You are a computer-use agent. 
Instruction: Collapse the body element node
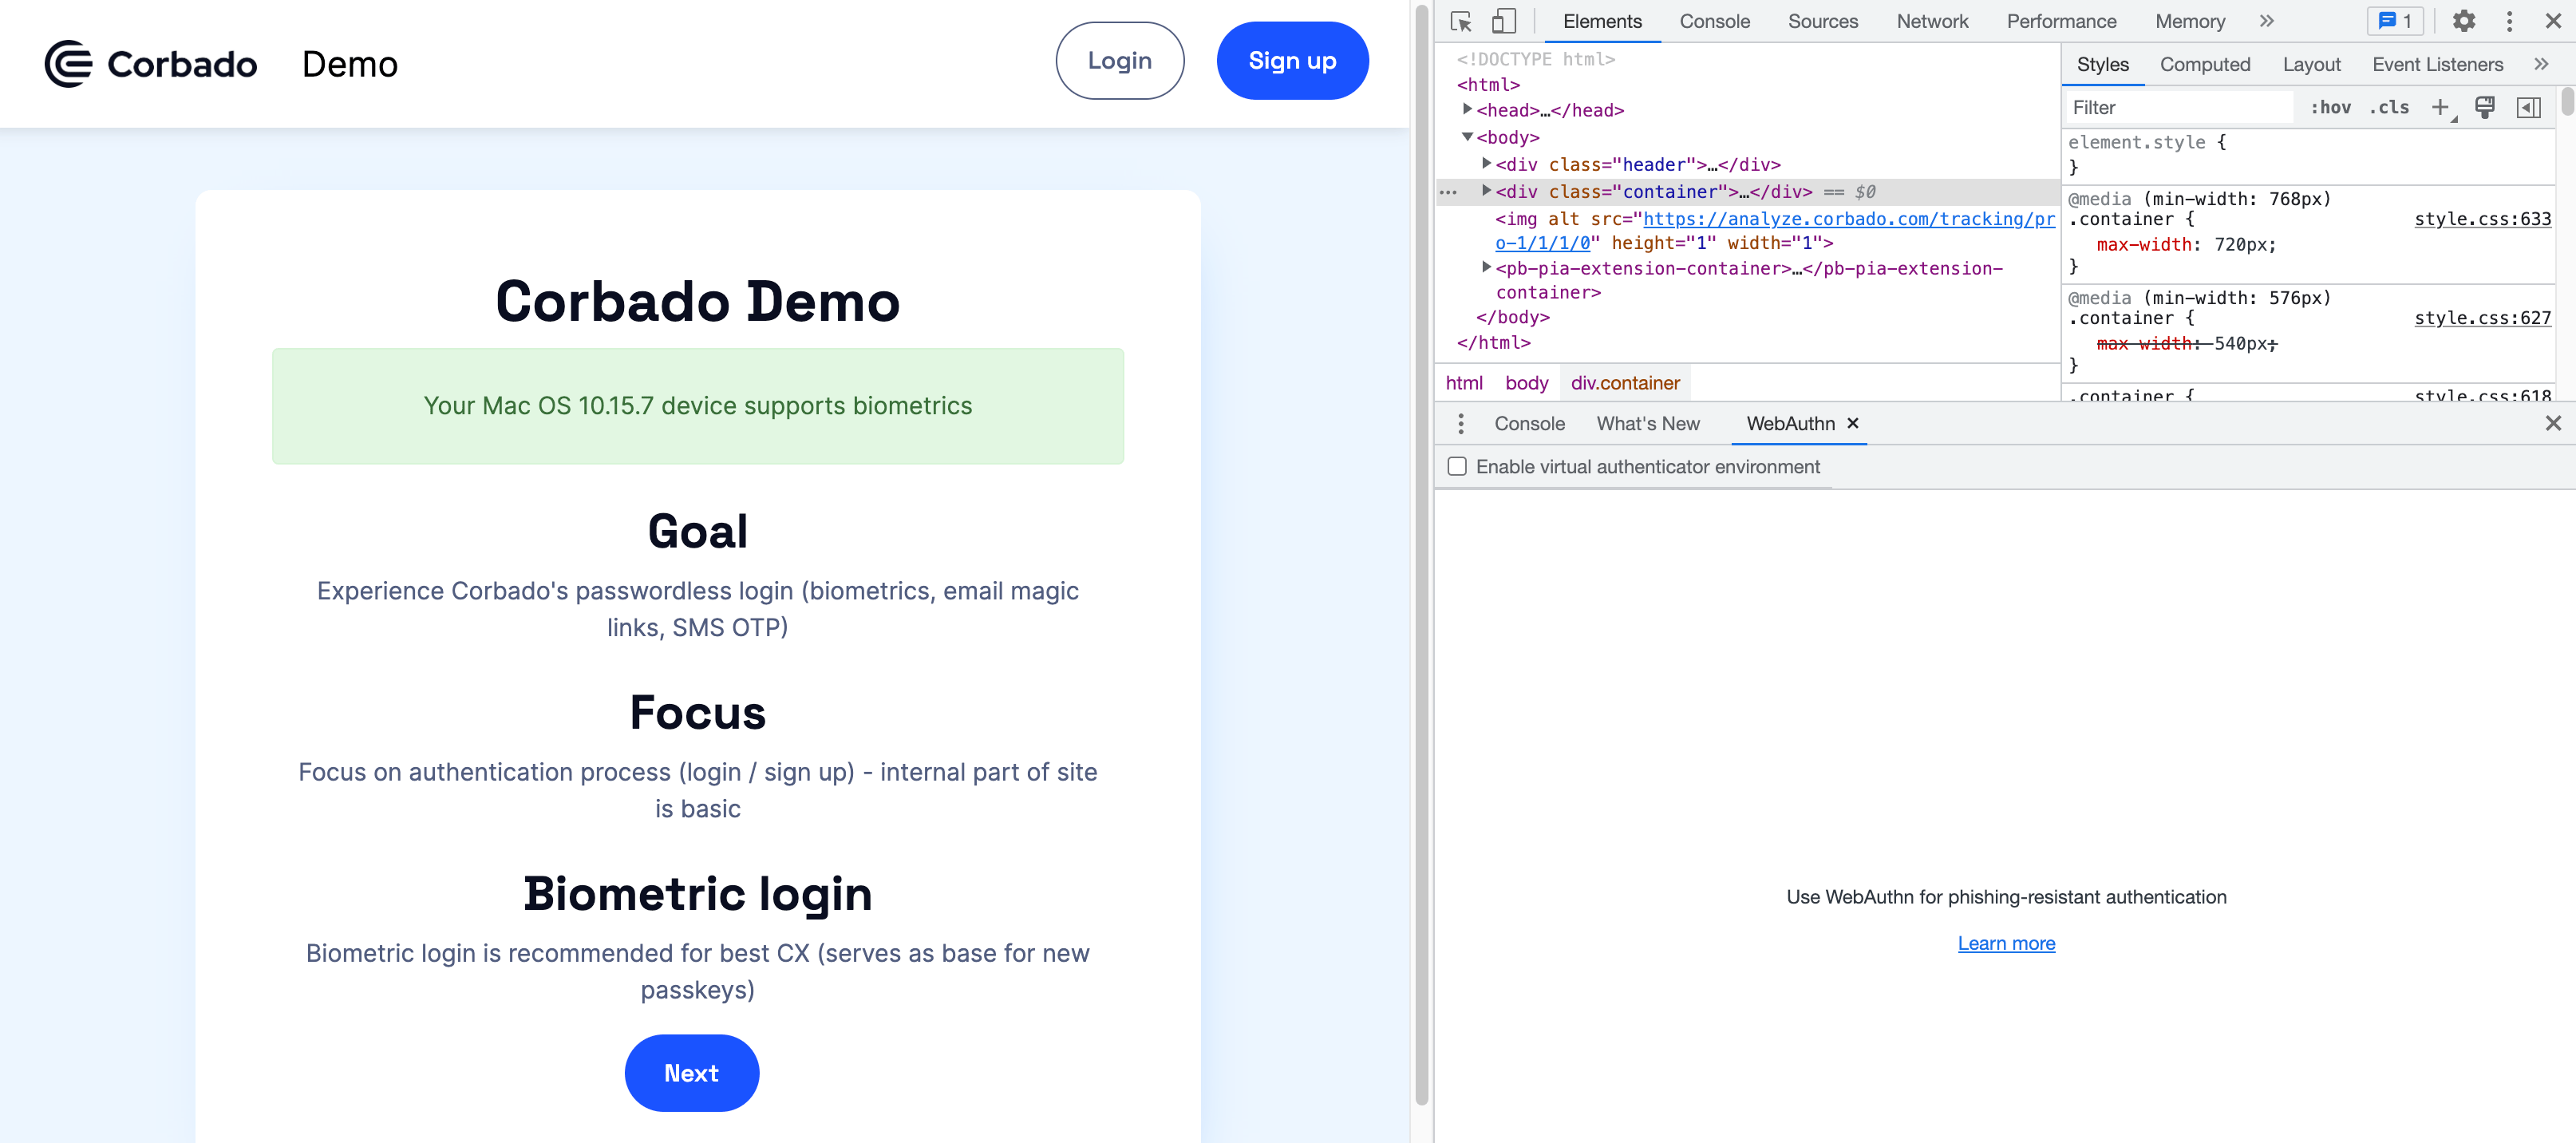[1467, 136]
